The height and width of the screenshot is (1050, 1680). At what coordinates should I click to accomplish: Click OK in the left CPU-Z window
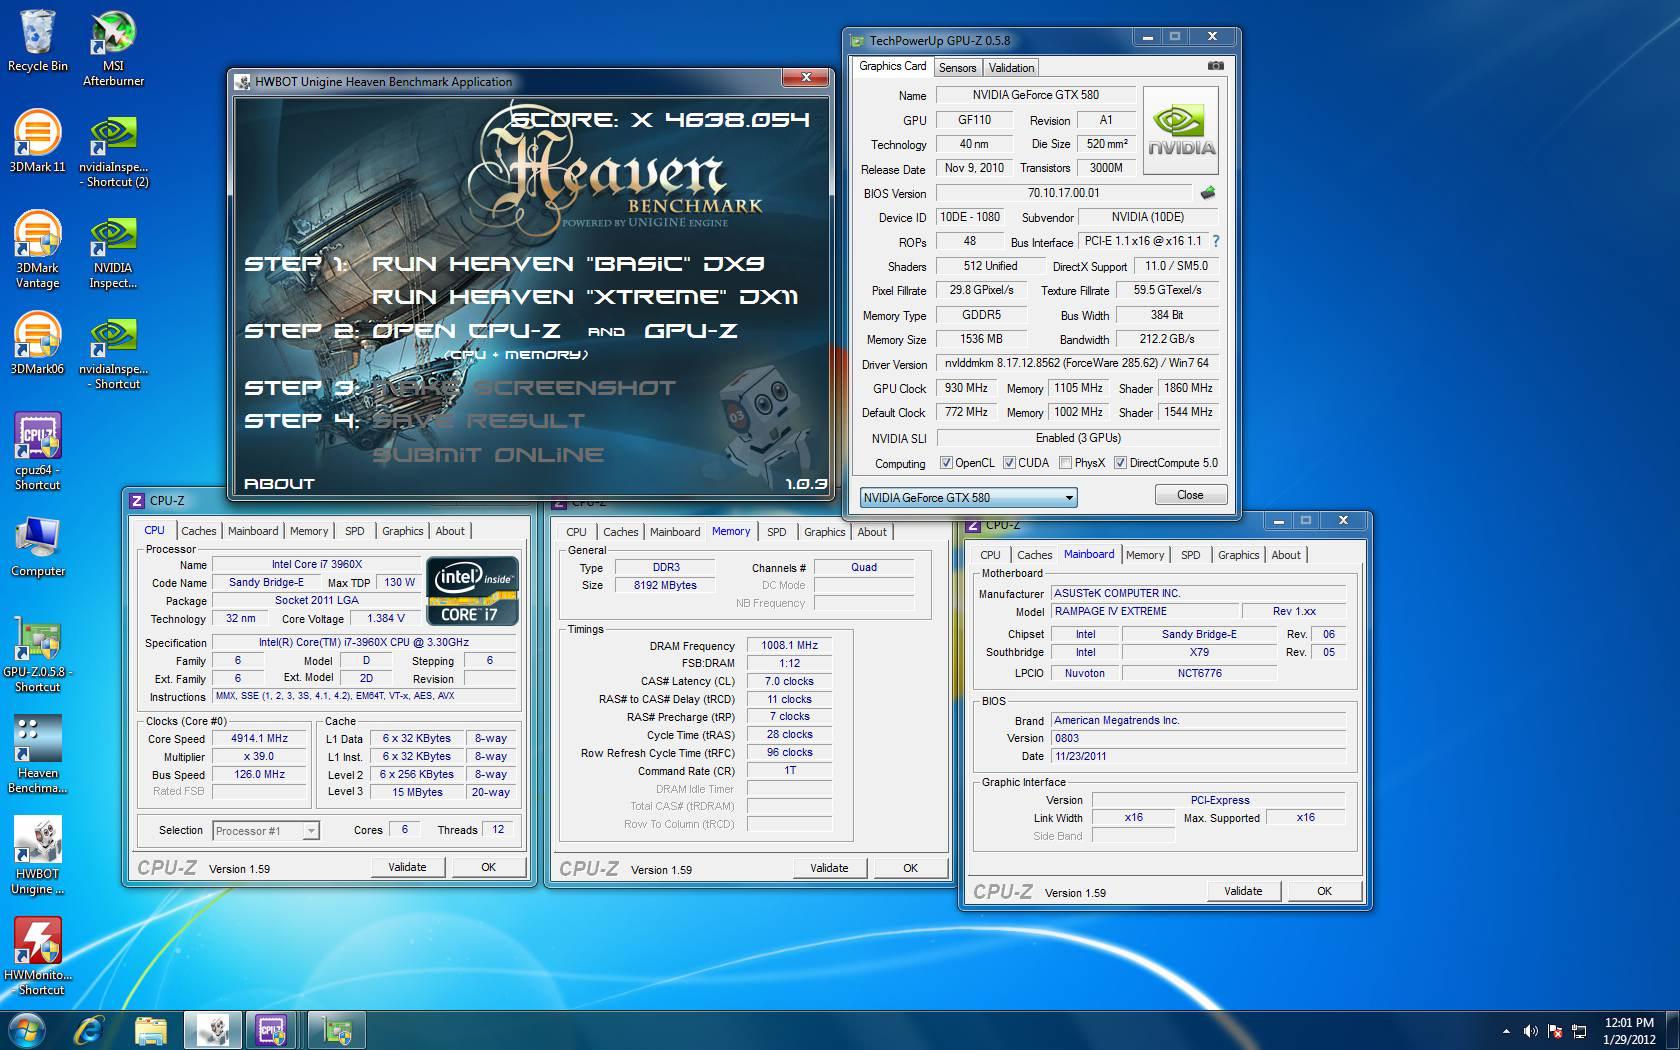point(488,867)
